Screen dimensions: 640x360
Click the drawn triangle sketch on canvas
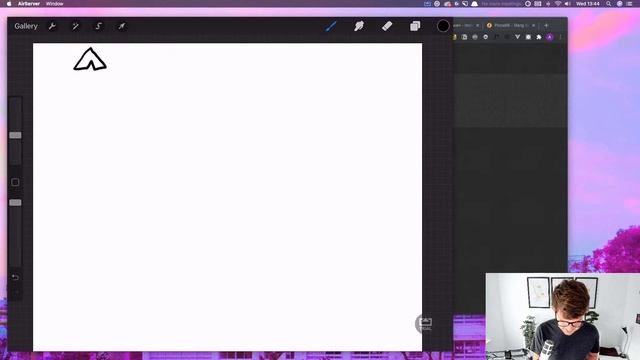pos(90,60)
